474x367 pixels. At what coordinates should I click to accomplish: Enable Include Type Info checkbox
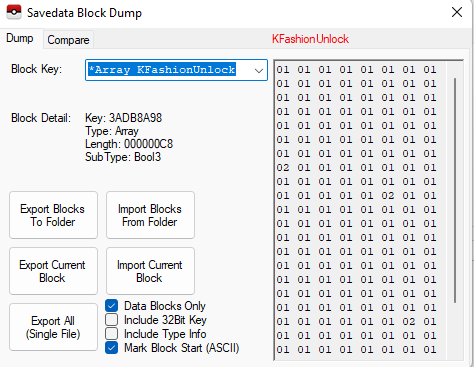tap(112, 334)
